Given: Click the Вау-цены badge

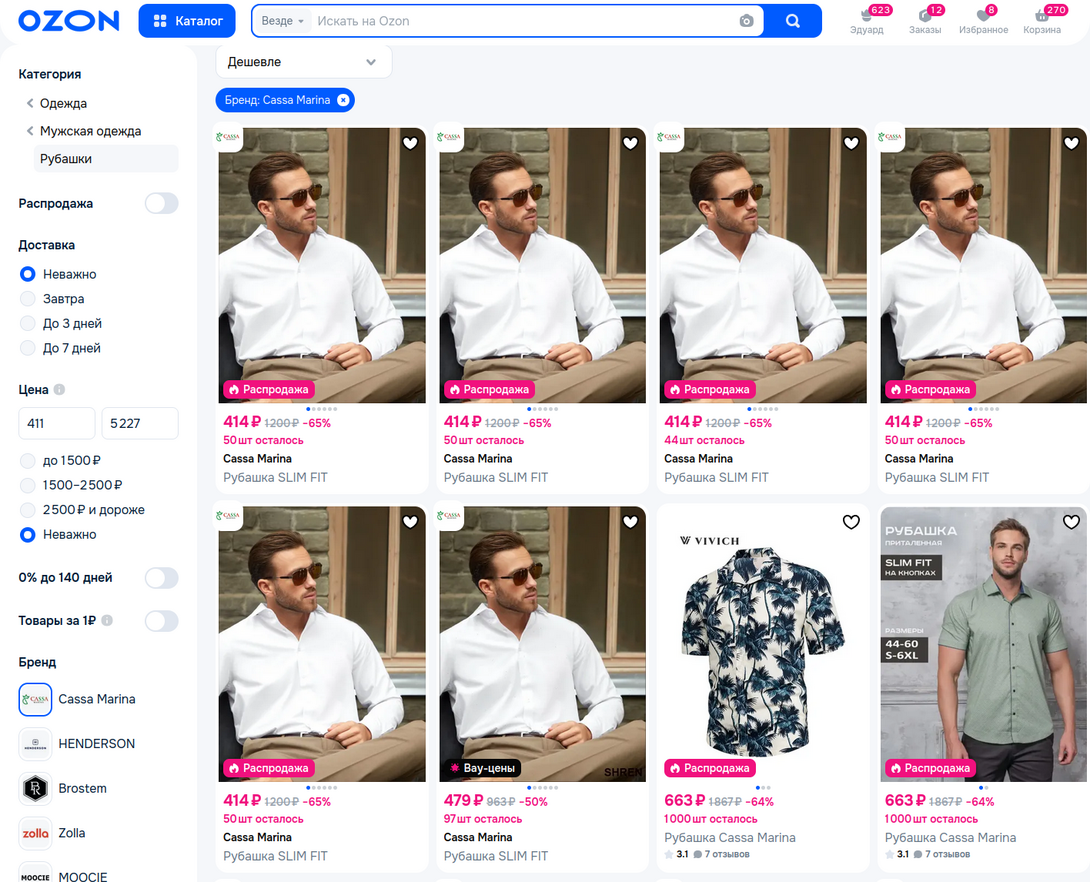Looking at the screenshot, I should click(483, 768).
